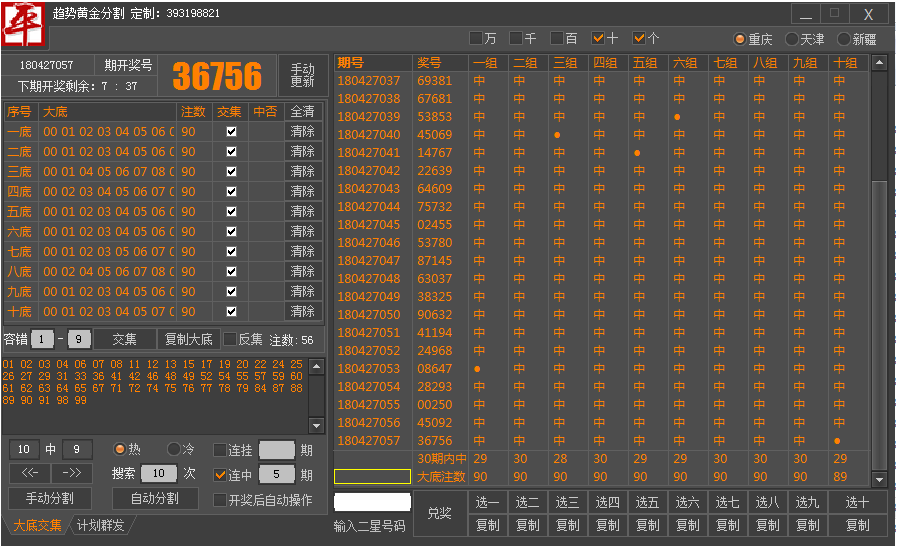Click the results table scroll-down arrow
This screenshot has height=546, width=897.
tap(879, 479)
